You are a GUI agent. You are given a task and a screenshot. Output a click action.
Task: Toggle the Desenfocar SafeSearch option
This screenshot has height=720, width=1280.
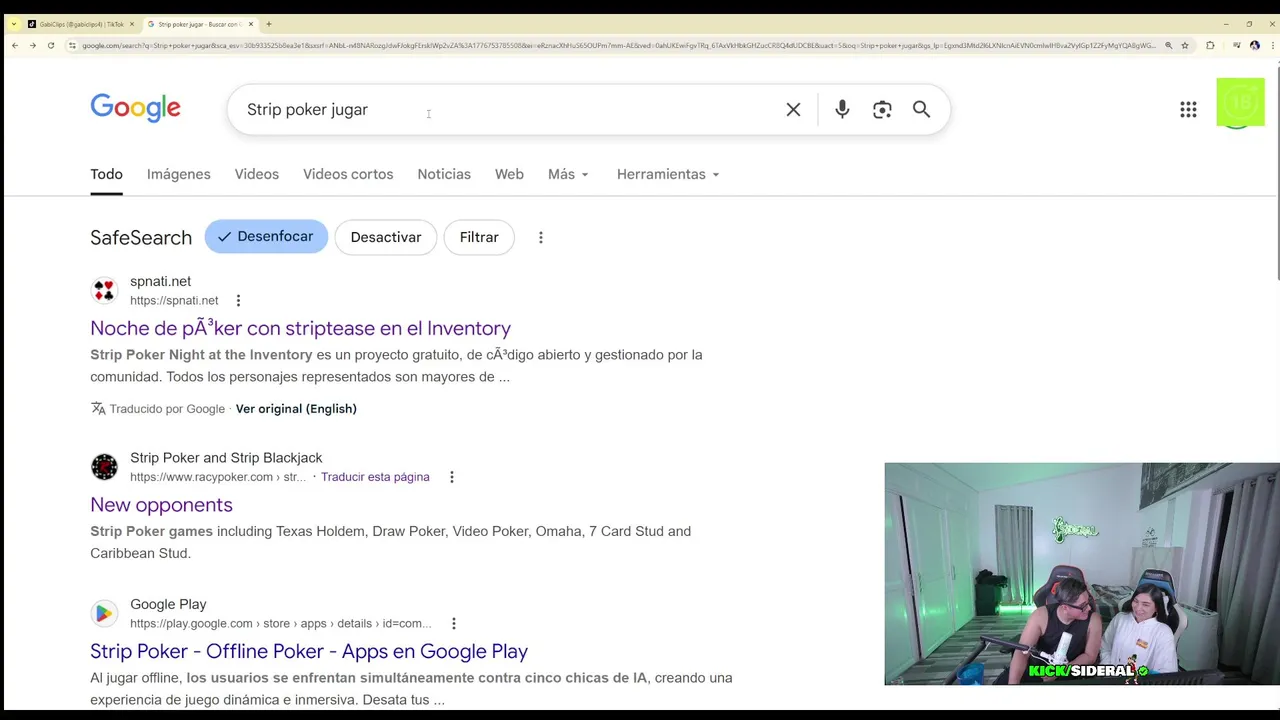point(266,237)
